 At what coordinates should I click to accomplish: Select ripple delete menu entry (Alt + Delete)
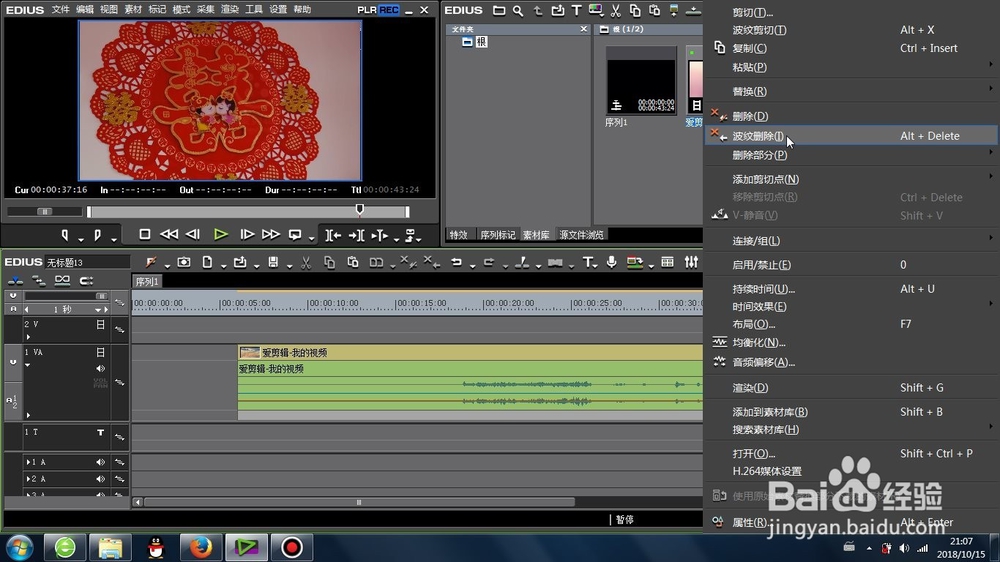[851, 136]
